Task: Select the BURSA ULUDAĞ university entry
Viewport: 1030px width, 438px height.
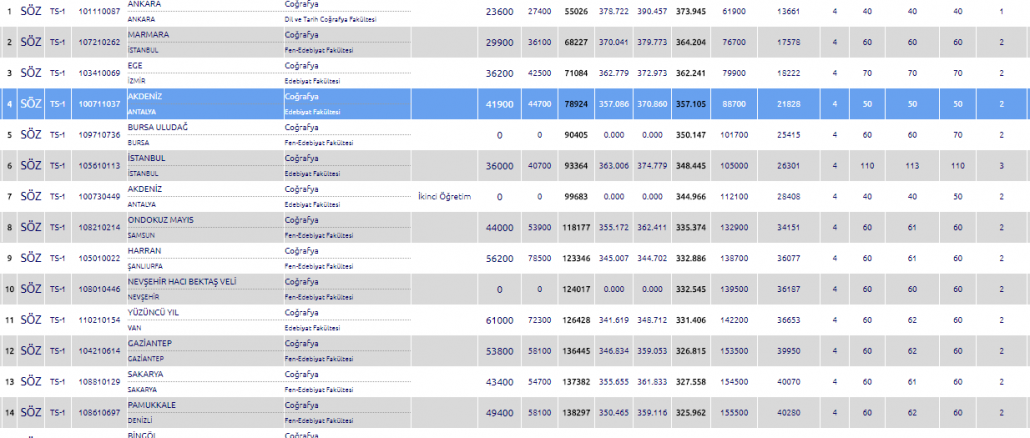Action: point(161,127)
